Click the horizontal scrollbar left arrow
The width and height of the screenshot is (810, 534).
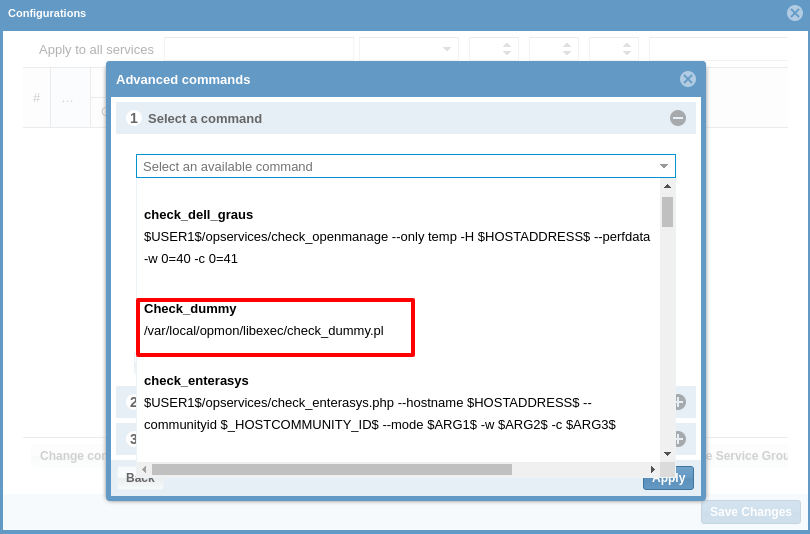point(144,469)
